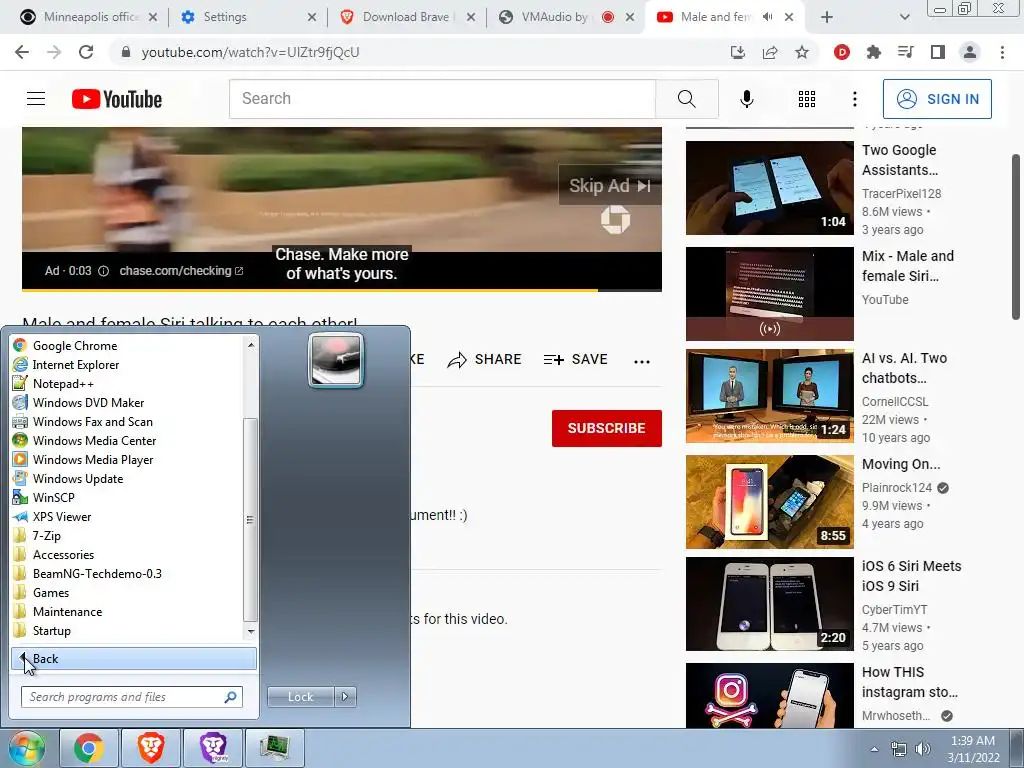Expand the shutdown options arrow beside Lock
Viewport: 1024px width, 768px height.
pyautogui.click(x=345, y=697)
